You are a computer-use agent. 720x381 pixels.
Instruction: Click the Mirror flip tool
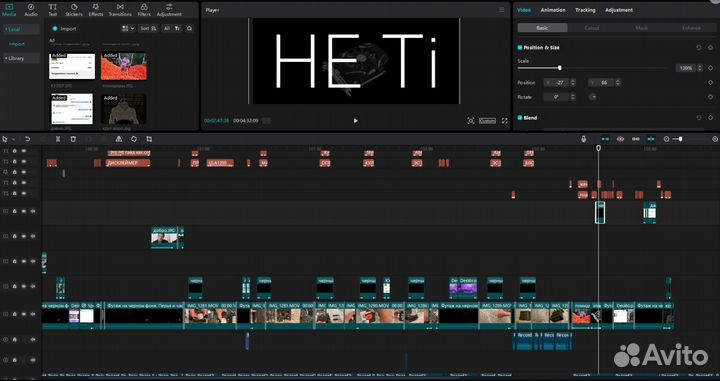[118, 139]
